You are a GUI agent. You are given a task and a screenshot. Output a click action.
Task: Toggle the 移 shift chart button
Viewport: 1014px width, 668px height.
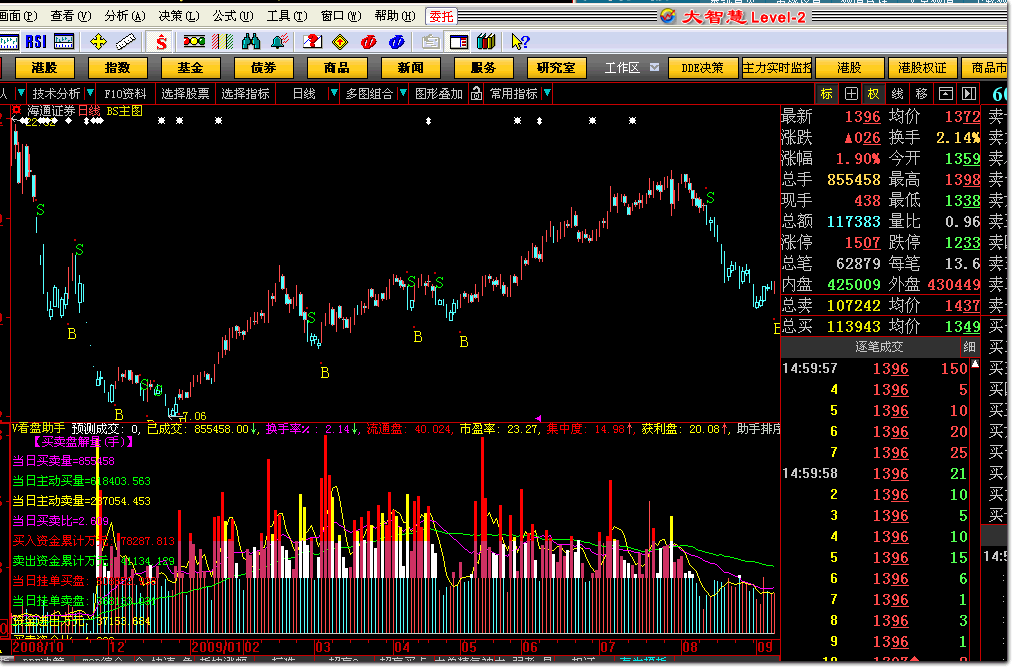[x=922, y=94]
